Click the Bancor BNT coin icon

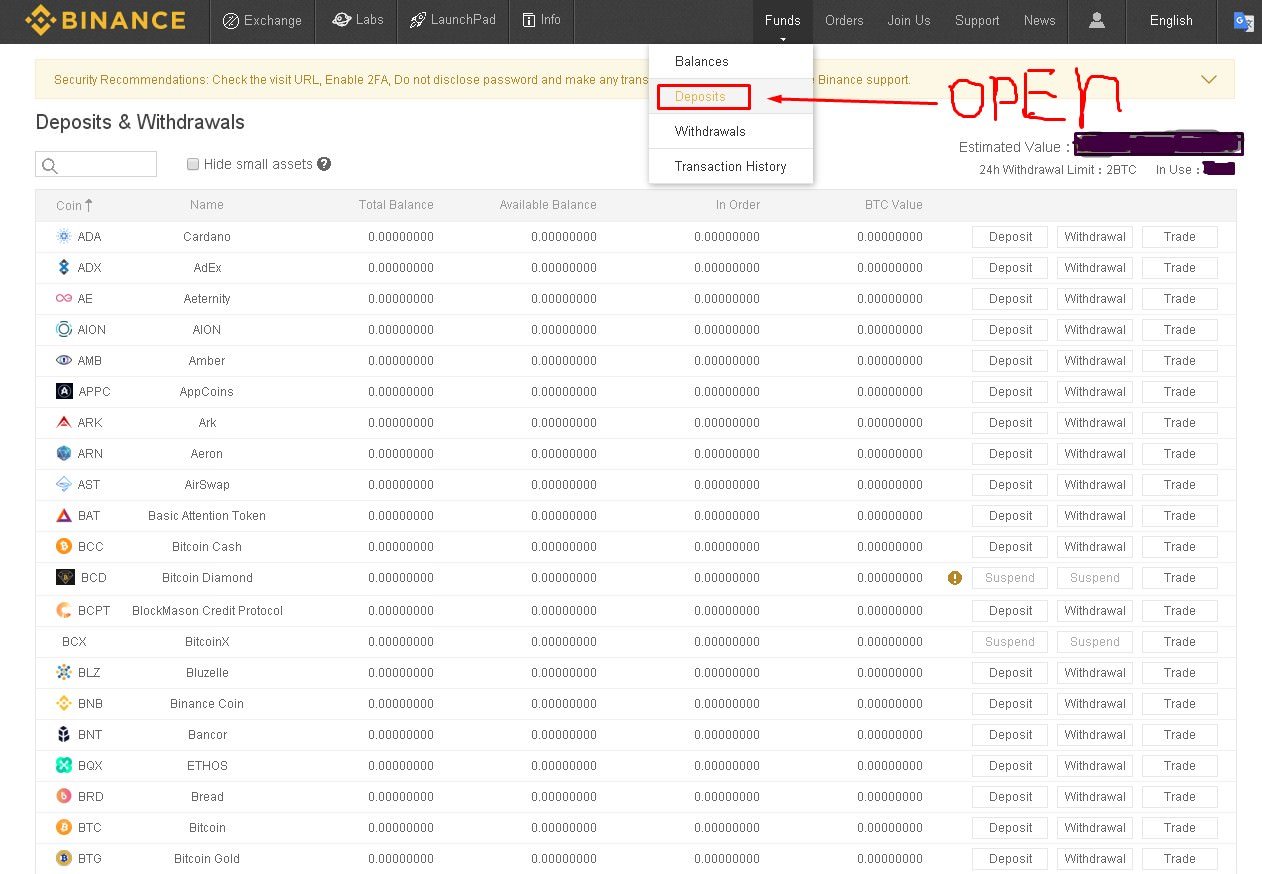point(64,735)
